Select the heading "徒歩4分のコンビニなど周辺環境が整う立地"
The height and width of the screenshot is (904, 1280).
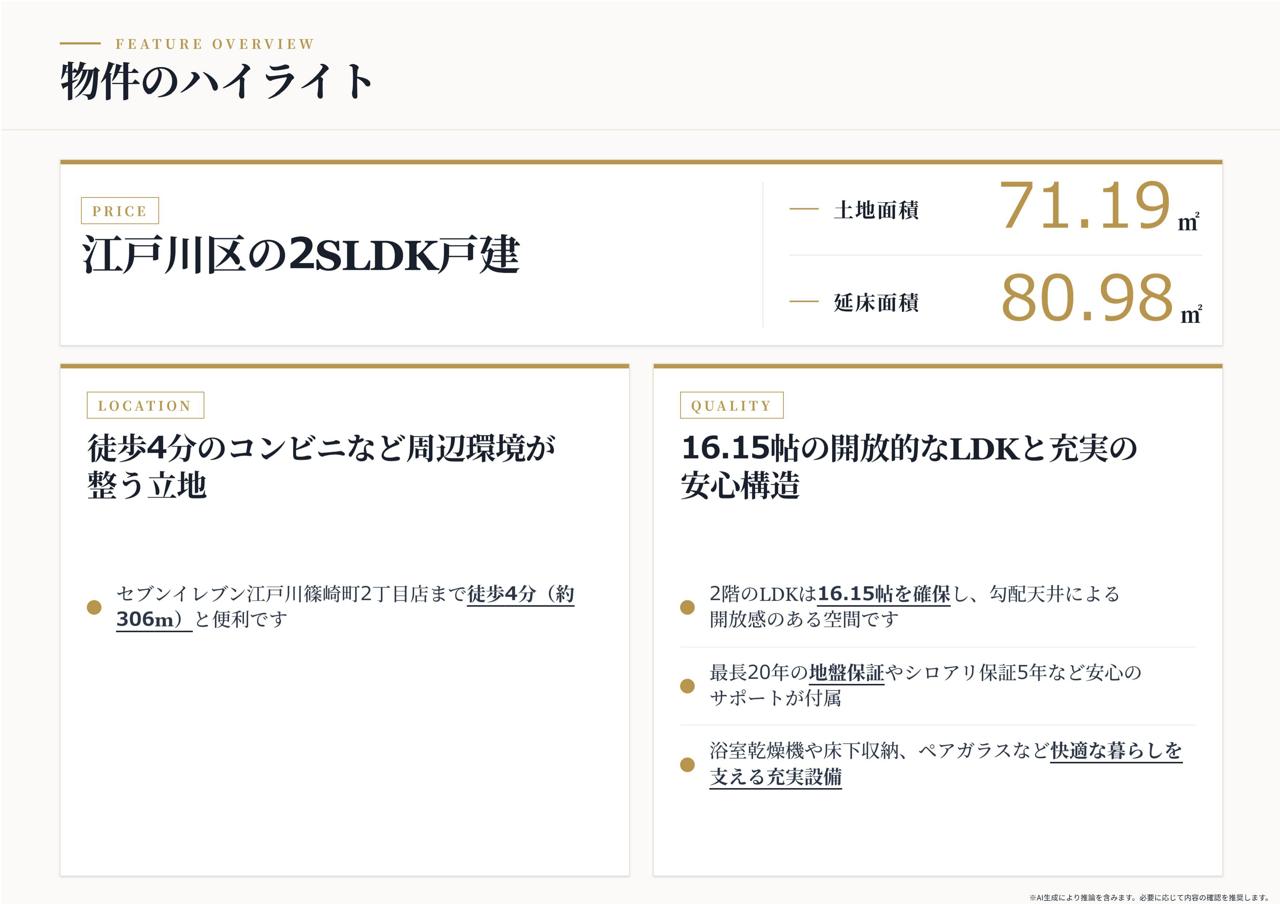322,466
